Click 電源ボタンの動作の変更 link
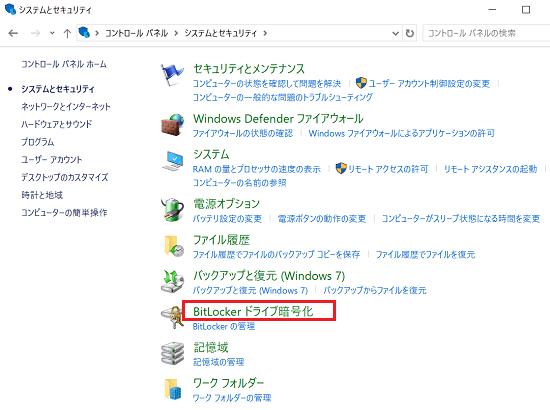Image resolution: width=550 pixels, height=410 pixels. pyautogui.click(x=322, y=219)
